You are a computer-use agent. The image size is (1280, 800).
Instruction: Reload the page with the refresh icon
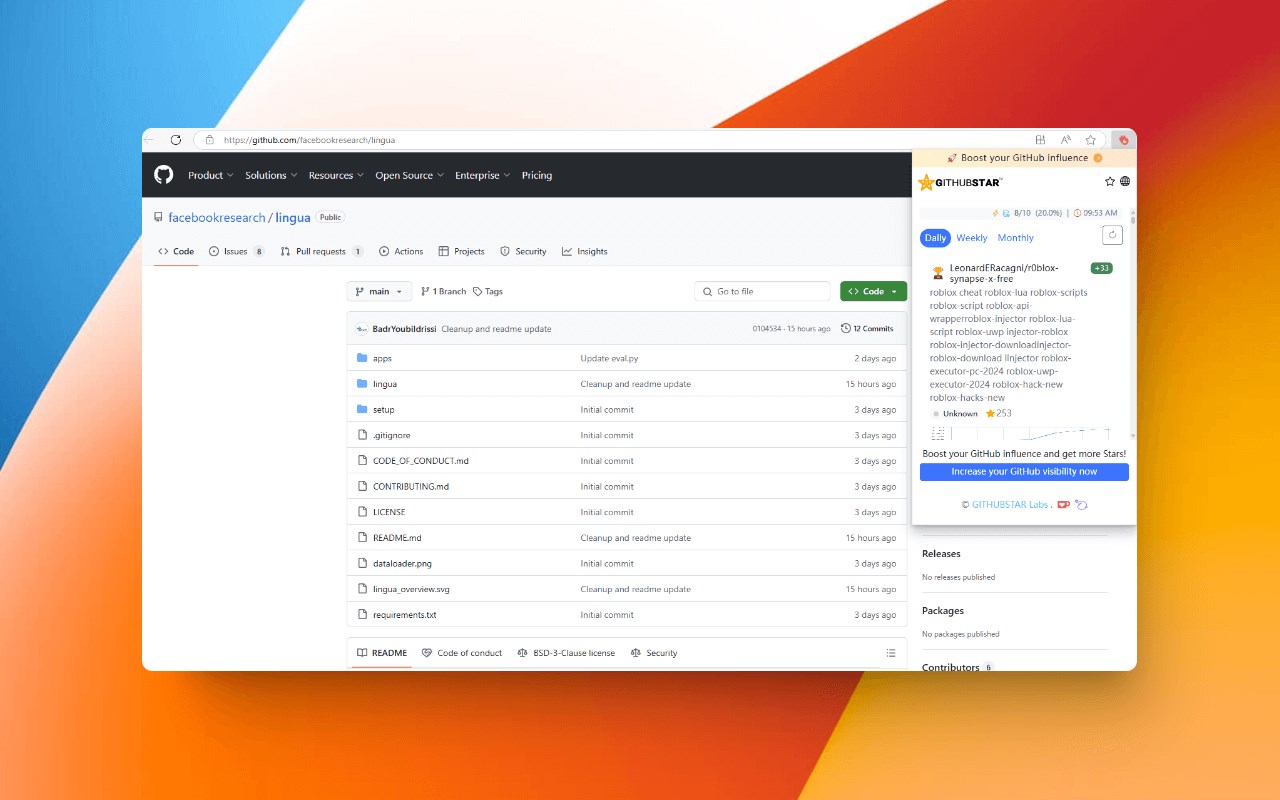(176, 140)
